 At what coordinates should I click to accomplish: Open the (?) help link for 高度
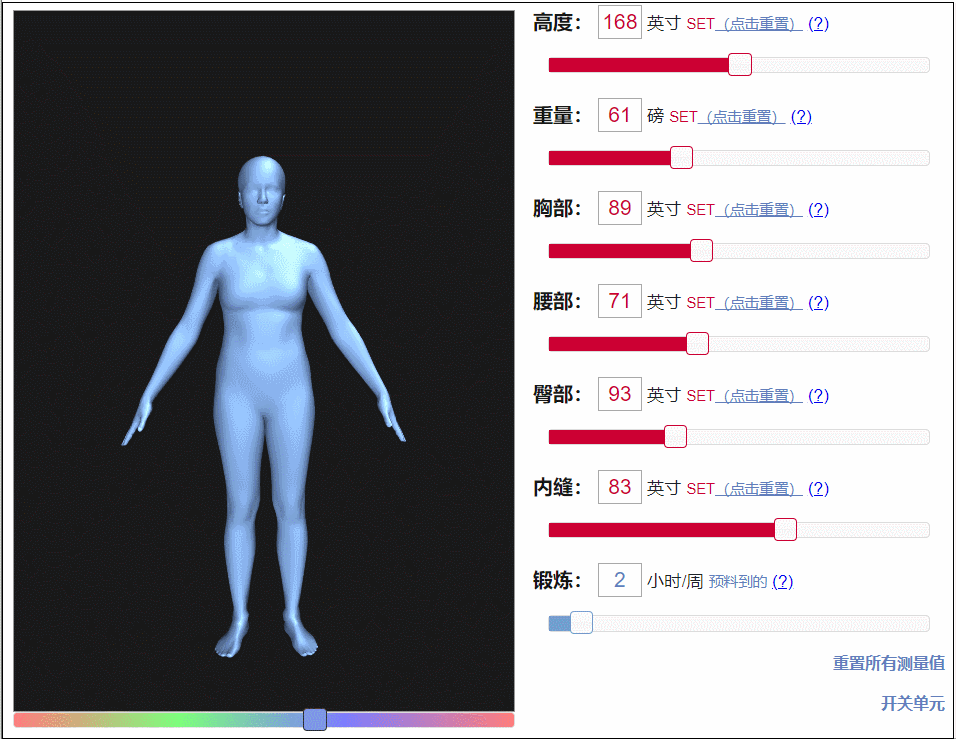pos(818,23)
